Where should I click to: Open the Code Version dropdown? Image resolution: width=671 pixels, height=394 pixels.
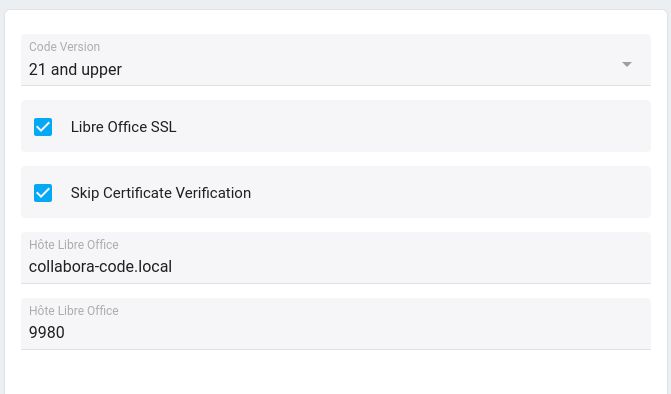336,60
